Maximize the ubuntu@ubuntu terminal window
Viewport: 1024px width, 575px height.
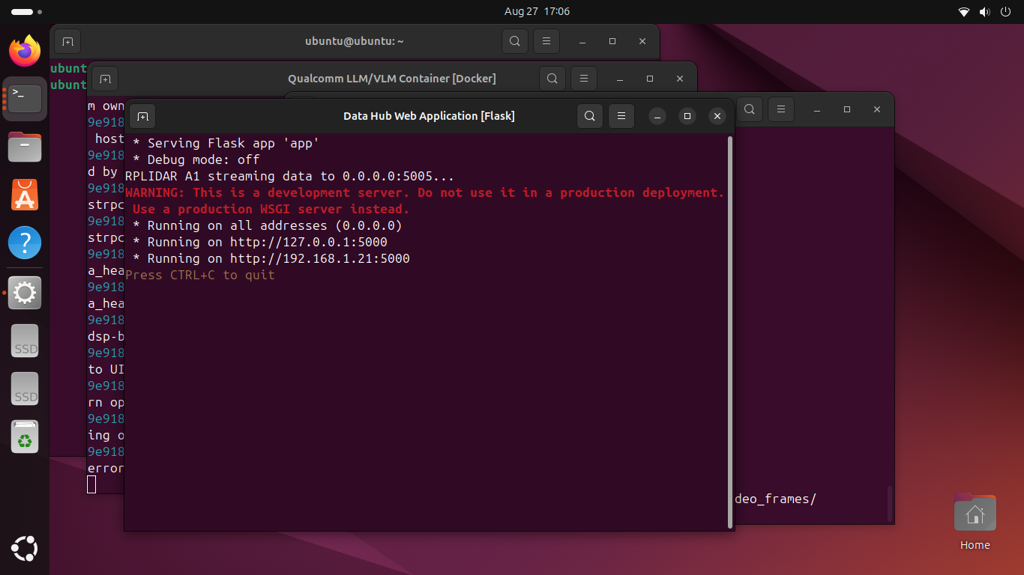(613, 41)
